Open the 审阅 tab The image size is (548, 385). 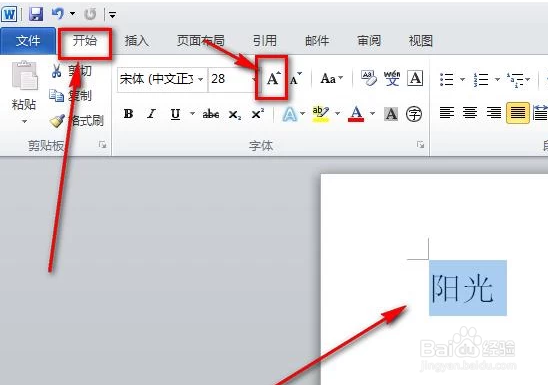tap(369, 41)
